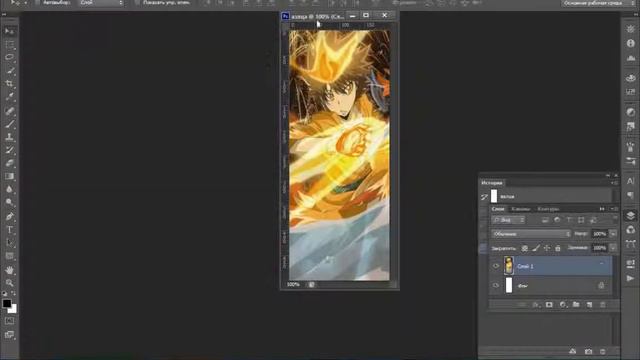Screen dimensions: 640x360
Task: Create new document from current History state
Action: click(573, 351)
